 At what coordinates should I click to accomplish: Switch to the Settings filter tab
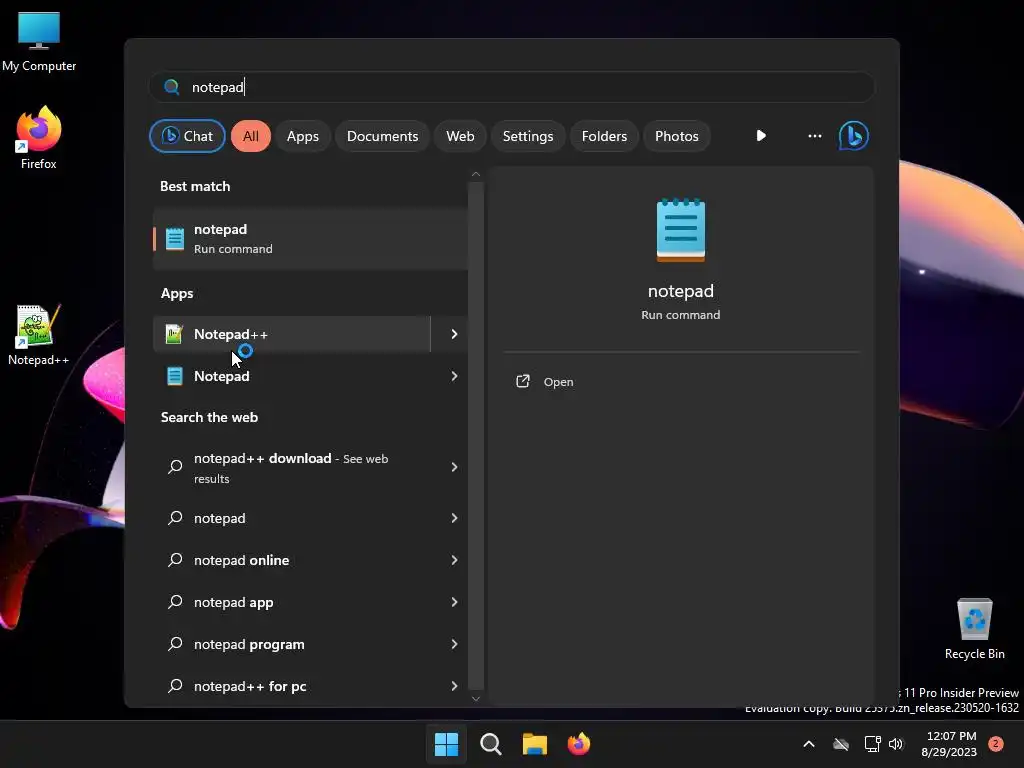tap(528, 136)
